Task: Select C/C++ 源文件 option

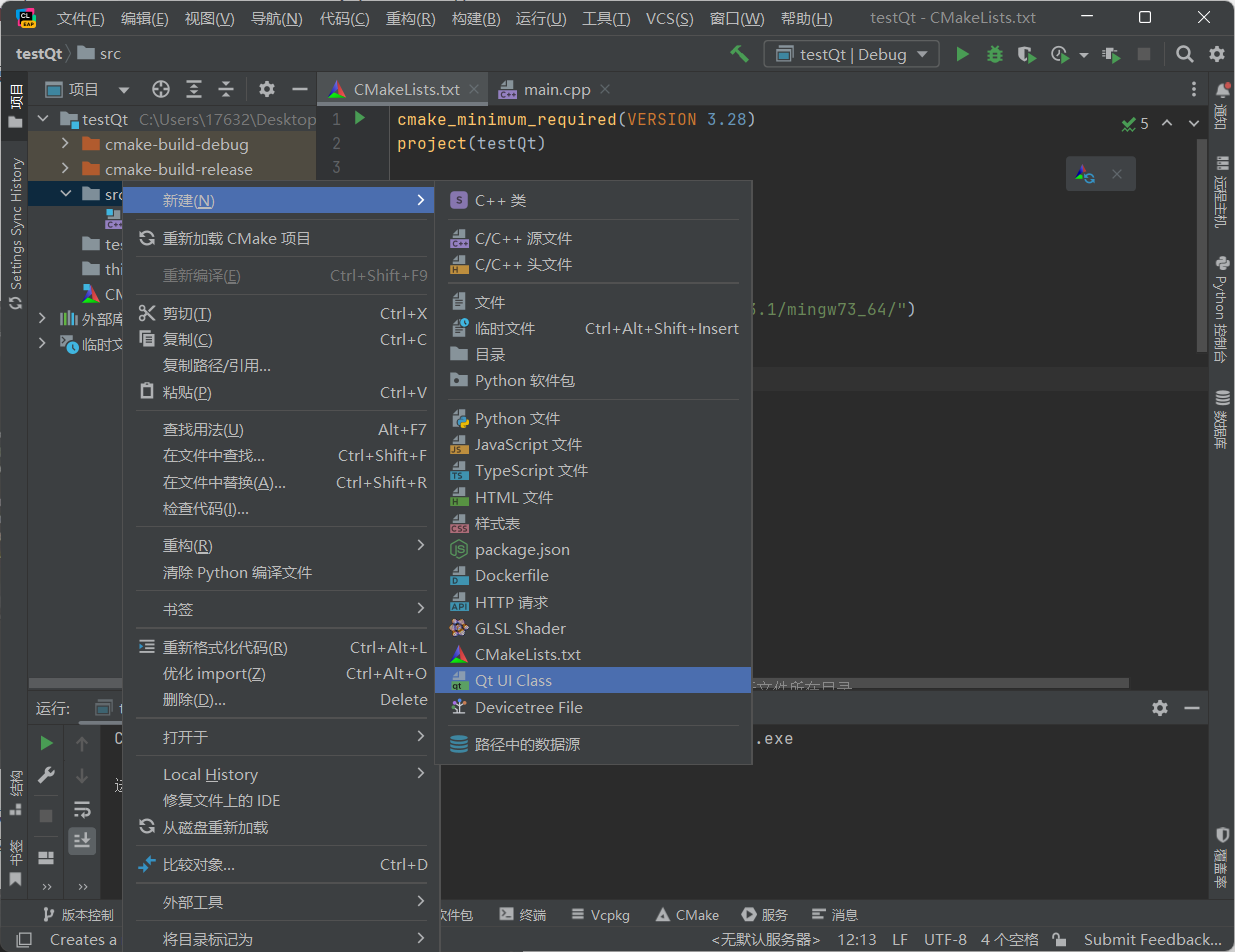Action: coord(593,238)
